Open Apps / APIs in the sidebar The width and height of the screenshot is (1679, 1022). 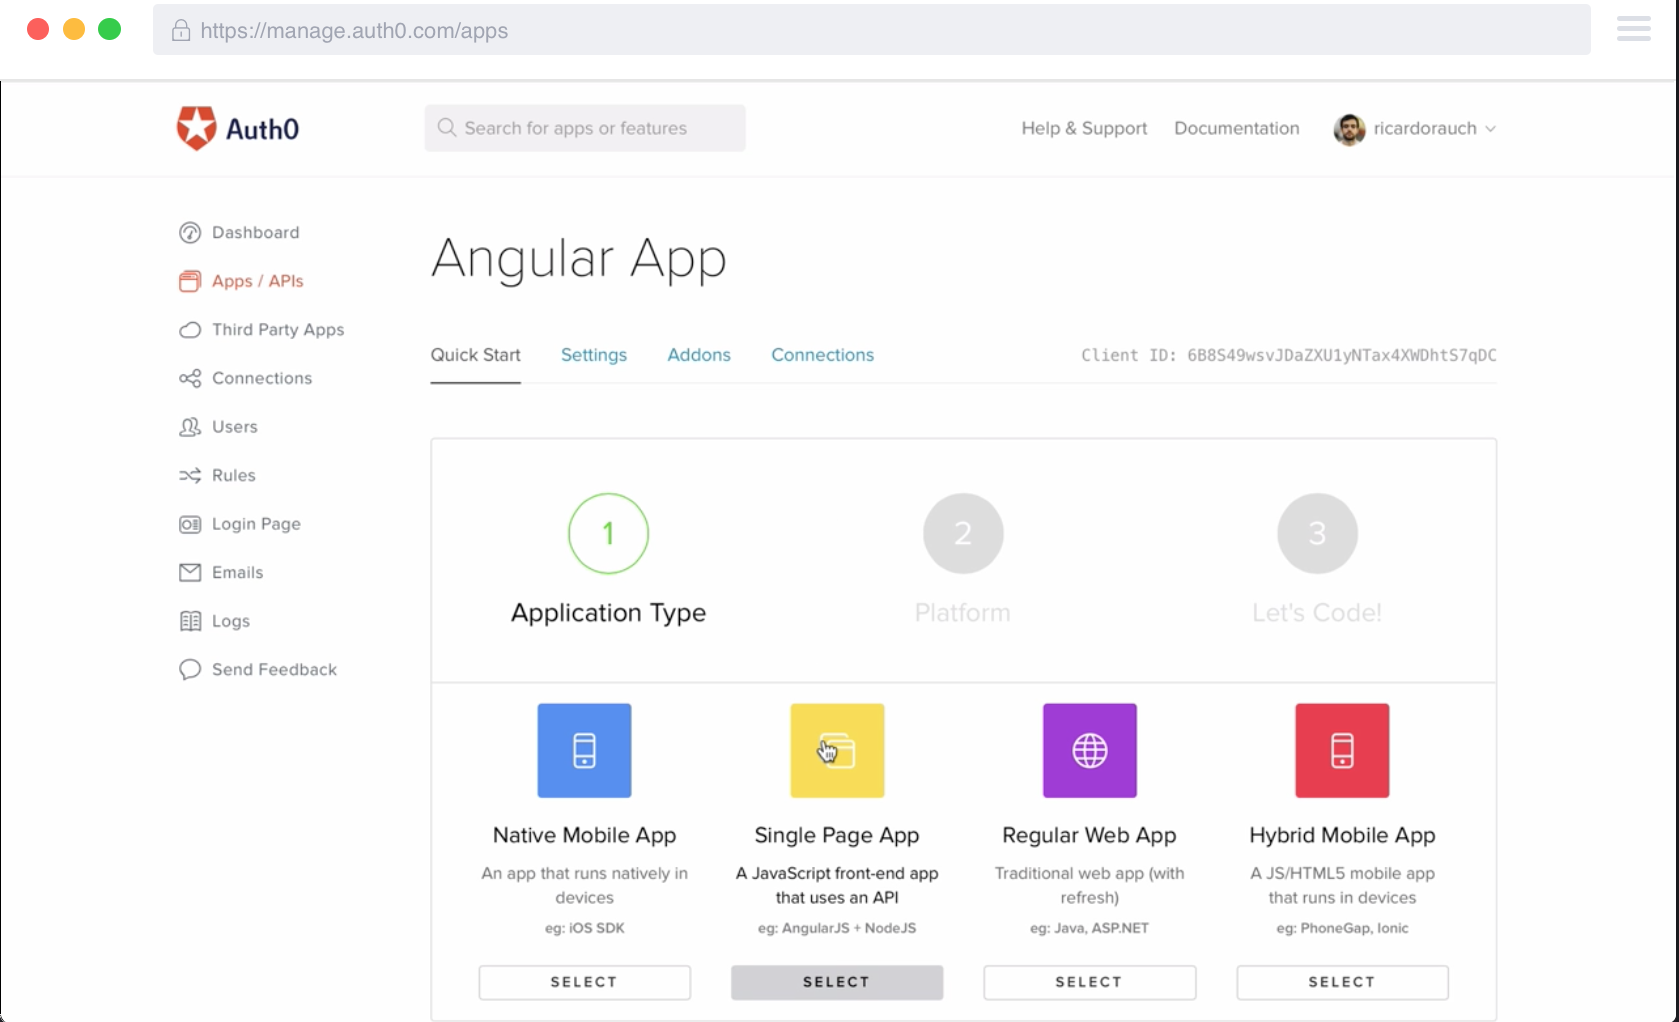pos(257,281)
